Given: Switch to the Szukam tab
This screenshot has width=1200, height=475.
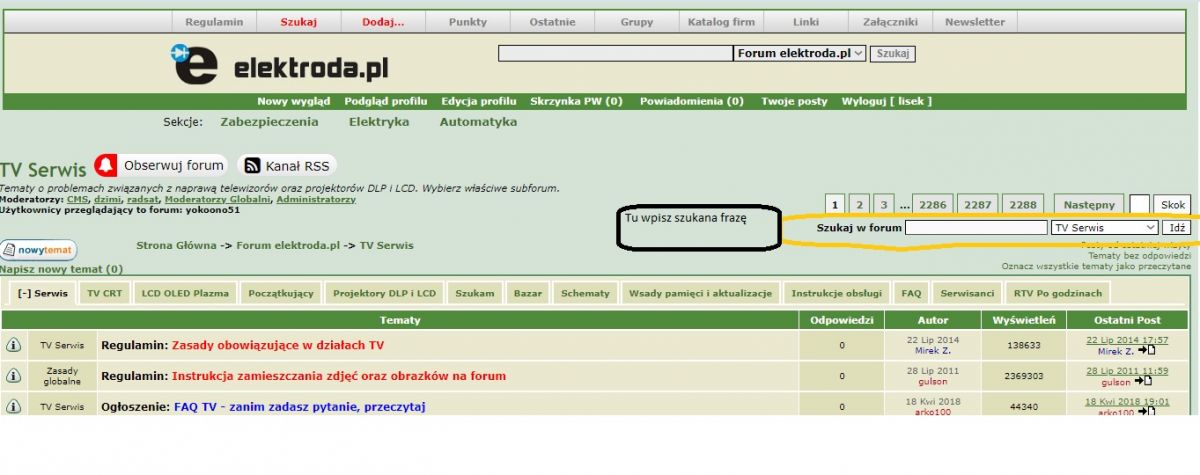Looking at the screenshot, I should pyautogui.click(x=475, y=293).
